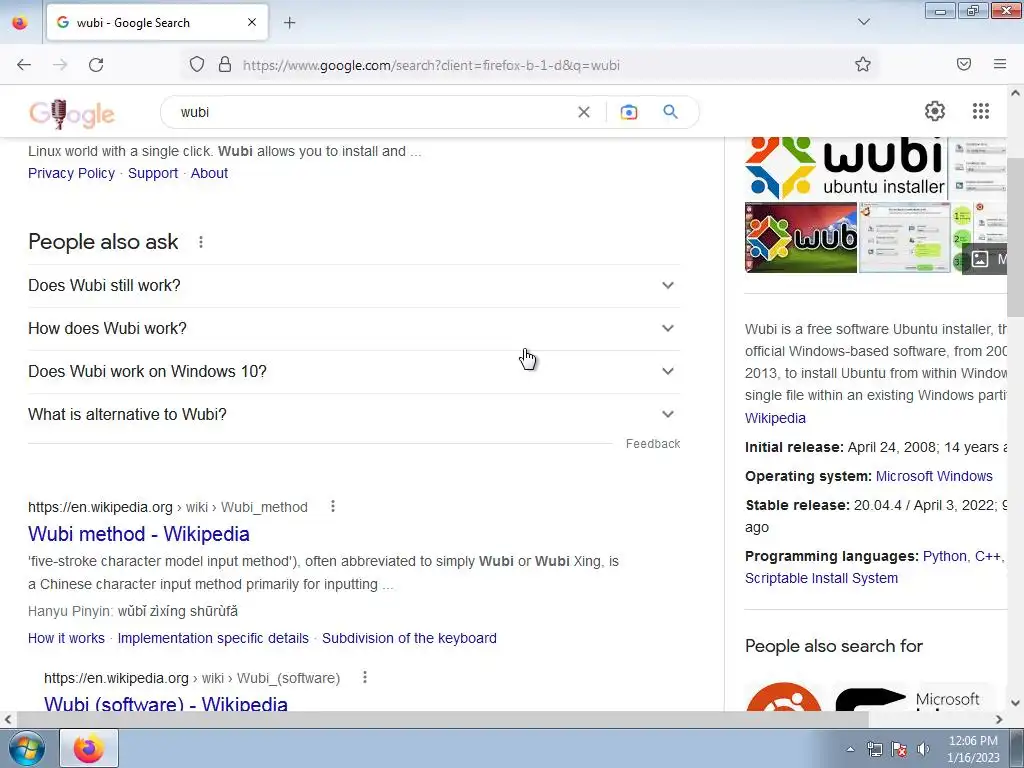Expand Does Wubi still work question
Viewport: 1024px width, 768px height.
pos(354,285)
